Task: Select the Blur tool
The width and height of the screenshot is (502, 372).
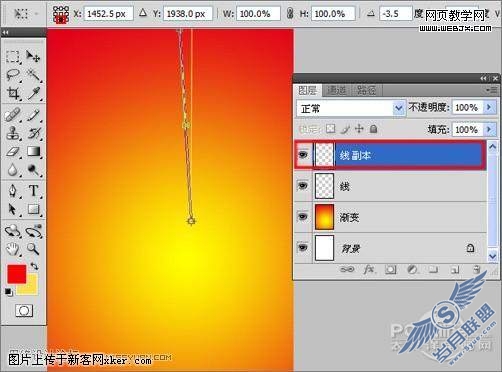Action: (x=13, y=170)
